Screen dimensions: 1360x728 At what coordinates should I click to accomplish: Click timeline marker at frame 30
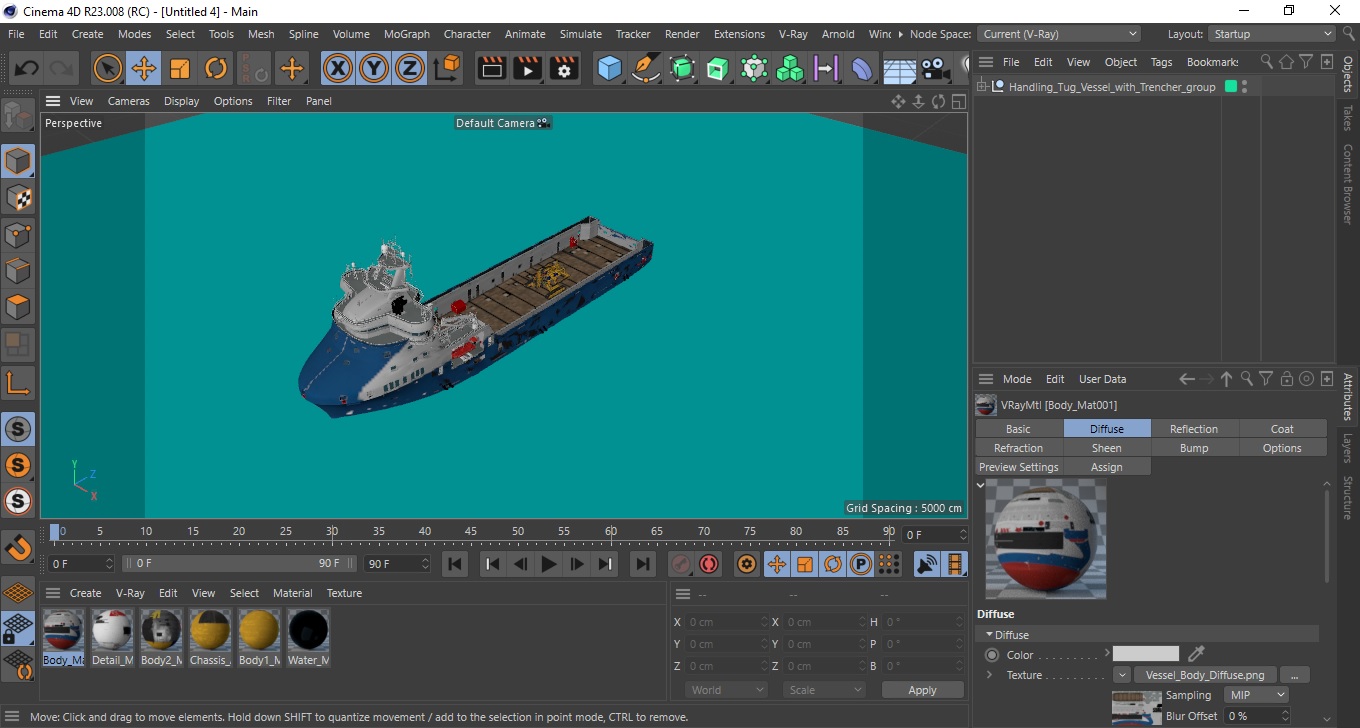pos(332,531)
